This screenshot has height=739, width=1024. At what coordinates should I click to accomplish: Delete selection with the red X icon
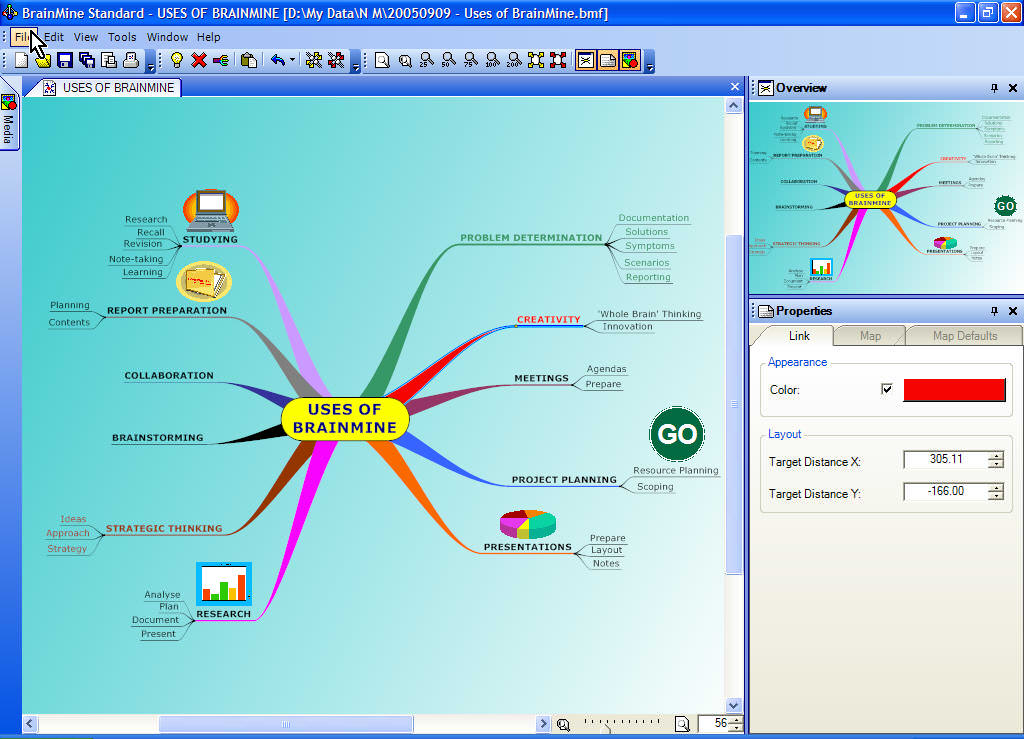tap(199, 61)
